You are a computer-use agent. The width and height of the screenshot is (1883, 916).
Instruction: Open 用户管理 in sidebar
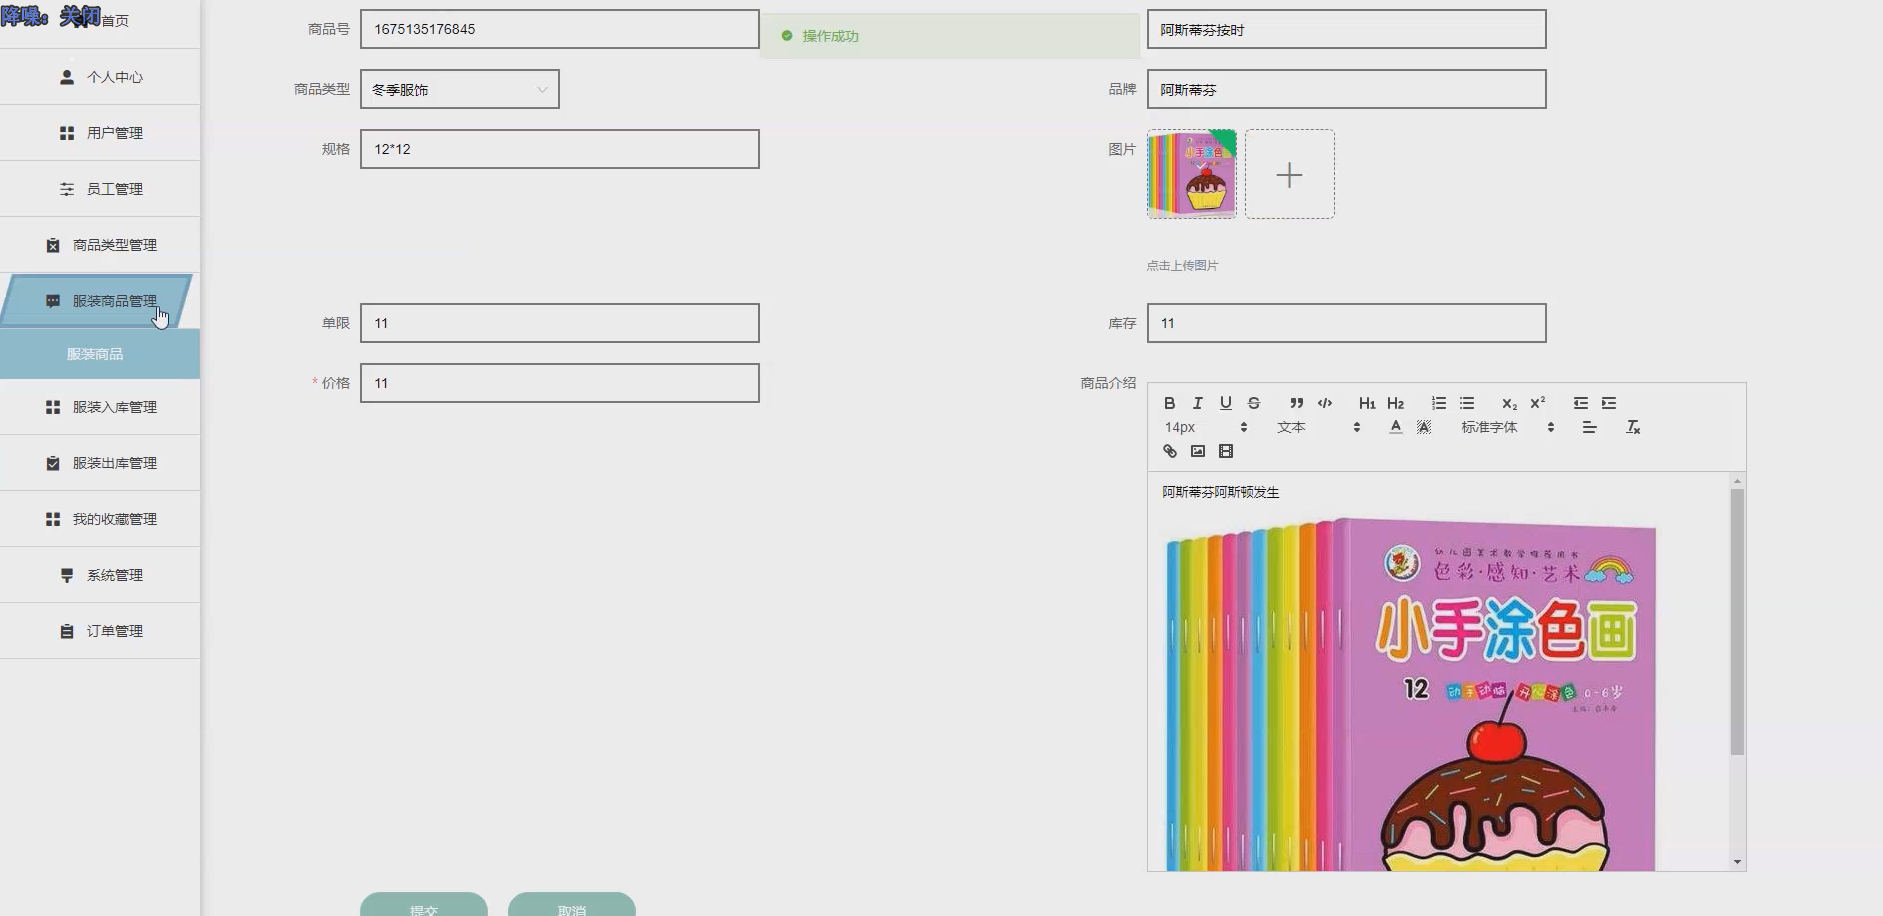pyautogui.click(x=100, y=133)
